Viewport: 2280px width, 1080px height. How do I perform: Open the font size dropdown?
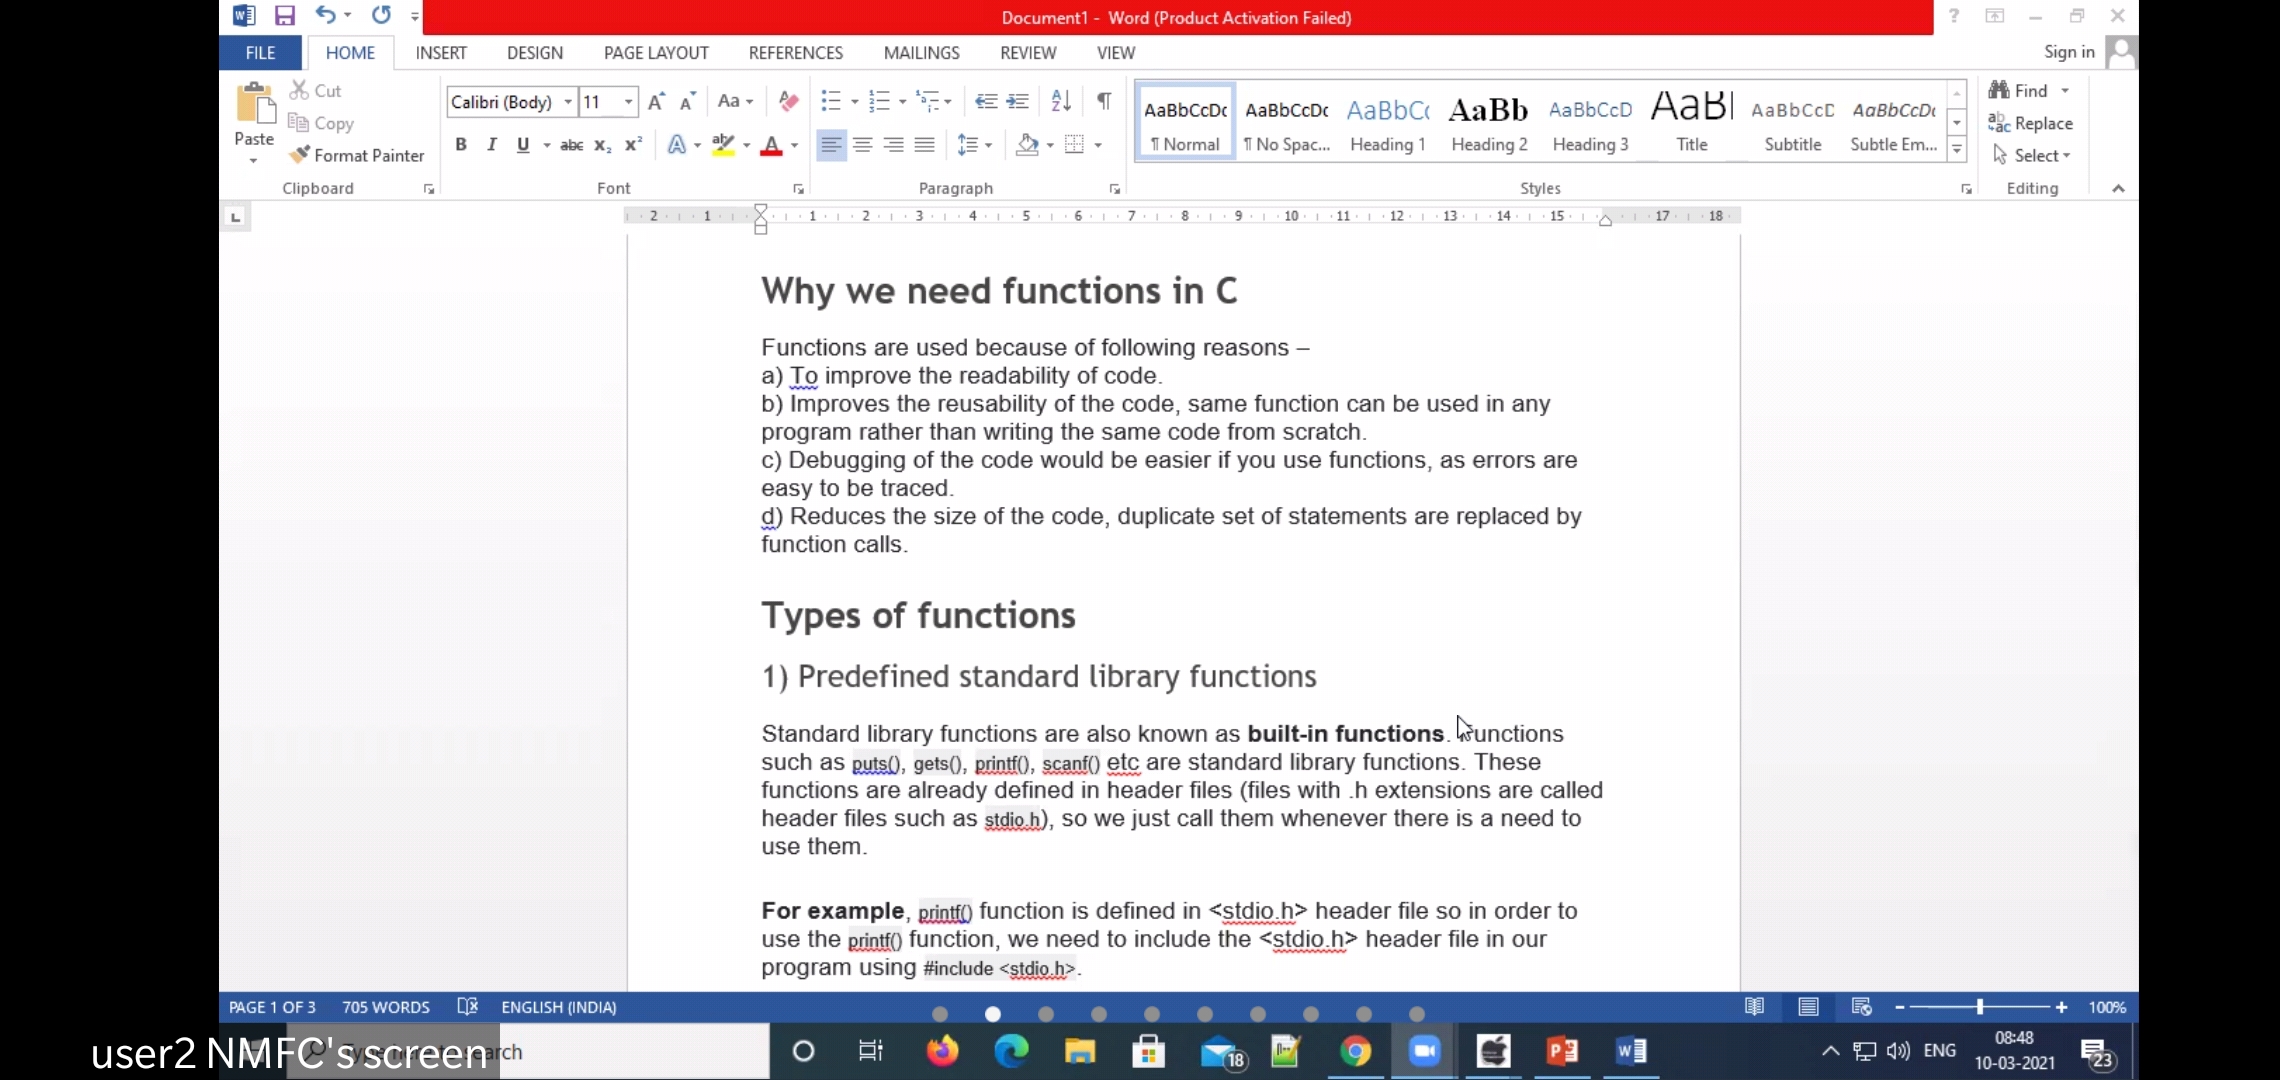pos(628,102)
